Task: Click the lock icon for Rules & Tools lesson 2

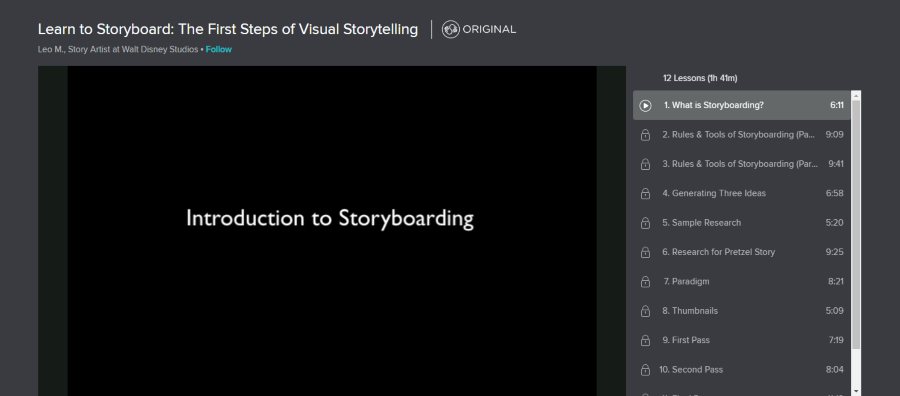Action: (645, 135)
